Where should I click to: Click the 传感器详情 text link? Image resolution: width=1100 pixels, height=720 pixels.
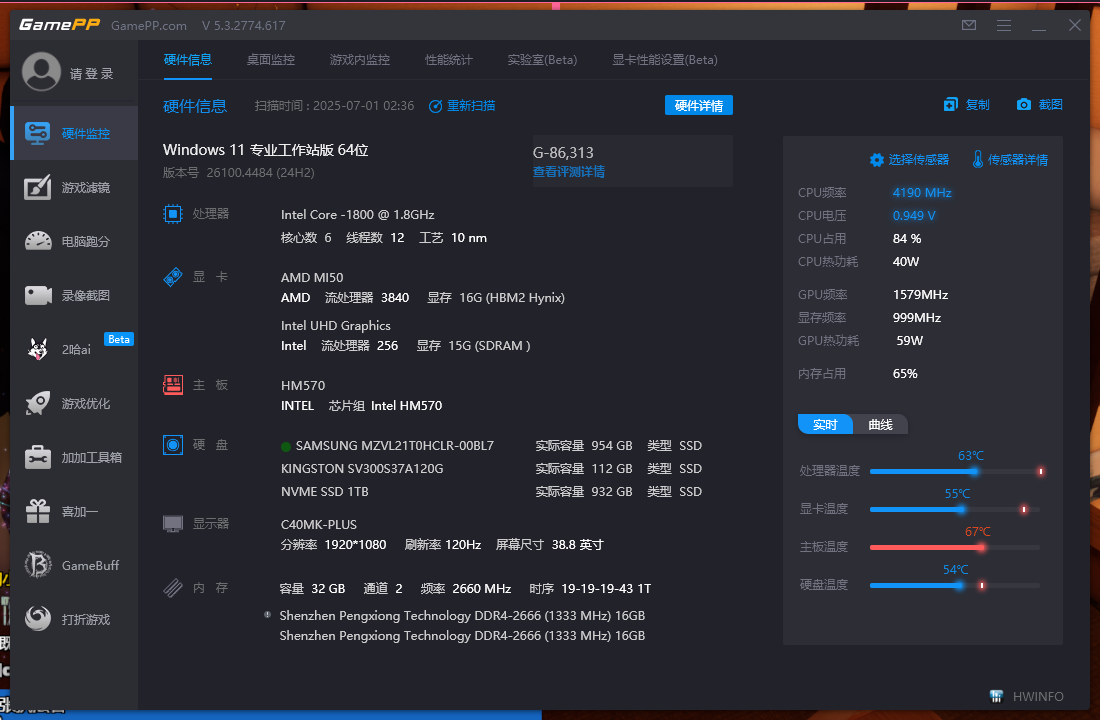click(1018, 160)
